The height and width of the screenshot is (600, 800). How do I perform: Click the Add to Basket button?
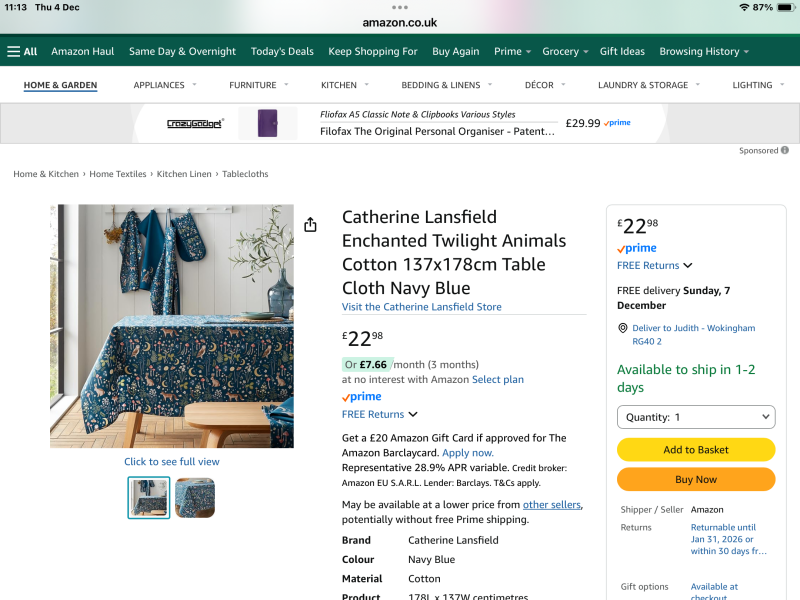pos(695,449)
